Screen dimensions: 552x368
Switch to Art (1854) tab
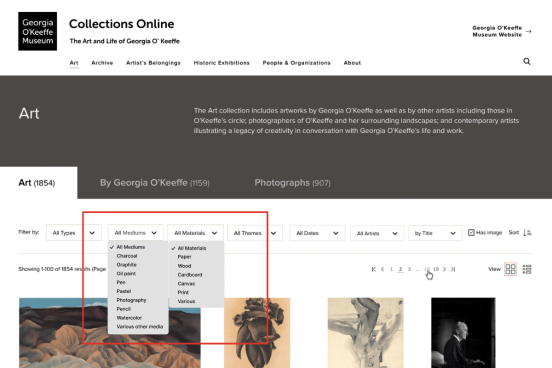tap(39, 183)
